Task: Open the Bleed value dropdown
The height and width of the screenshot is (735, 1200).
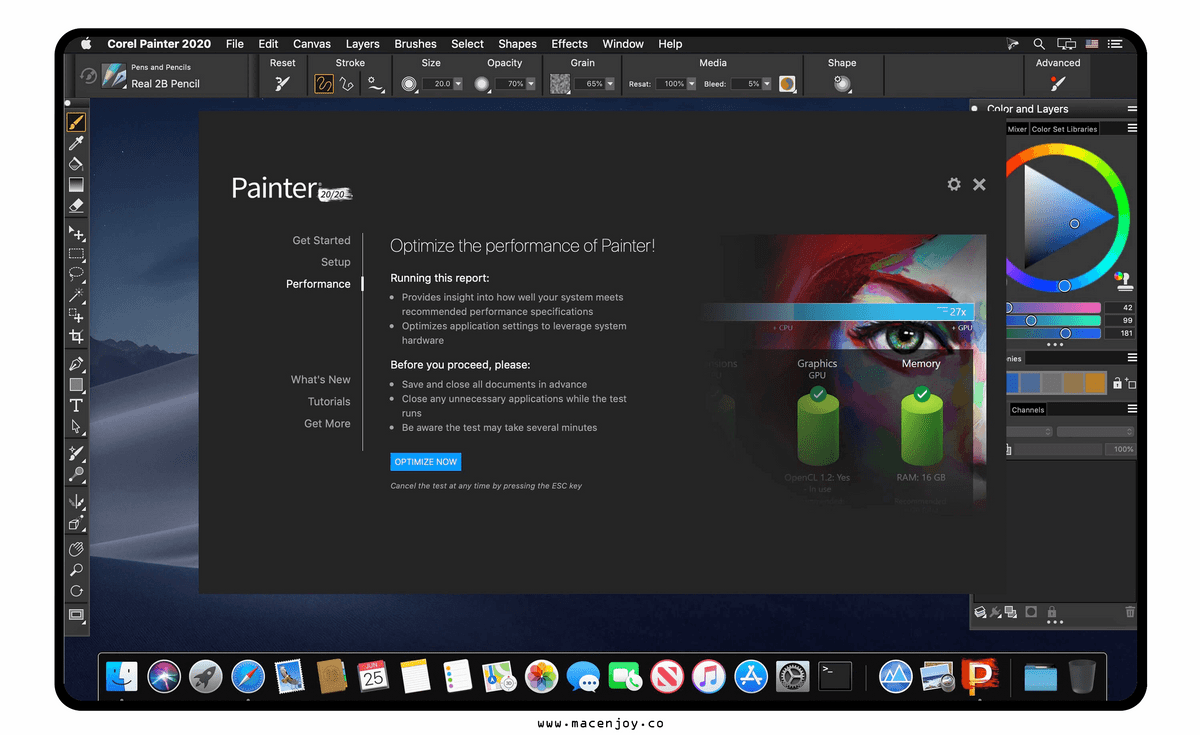Action: click(767, 84)
